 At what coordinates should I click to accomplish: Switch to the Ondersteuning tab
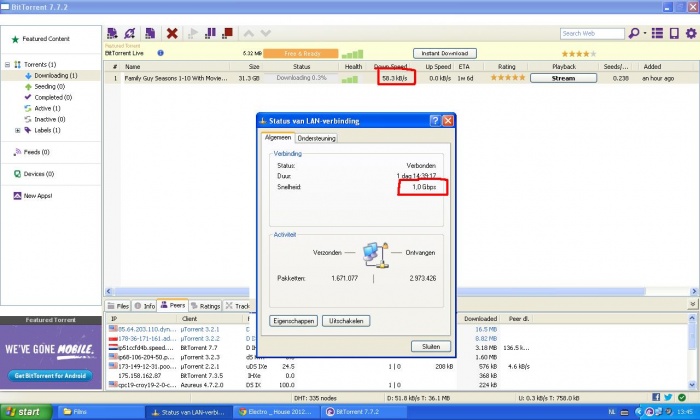(316, 138)
